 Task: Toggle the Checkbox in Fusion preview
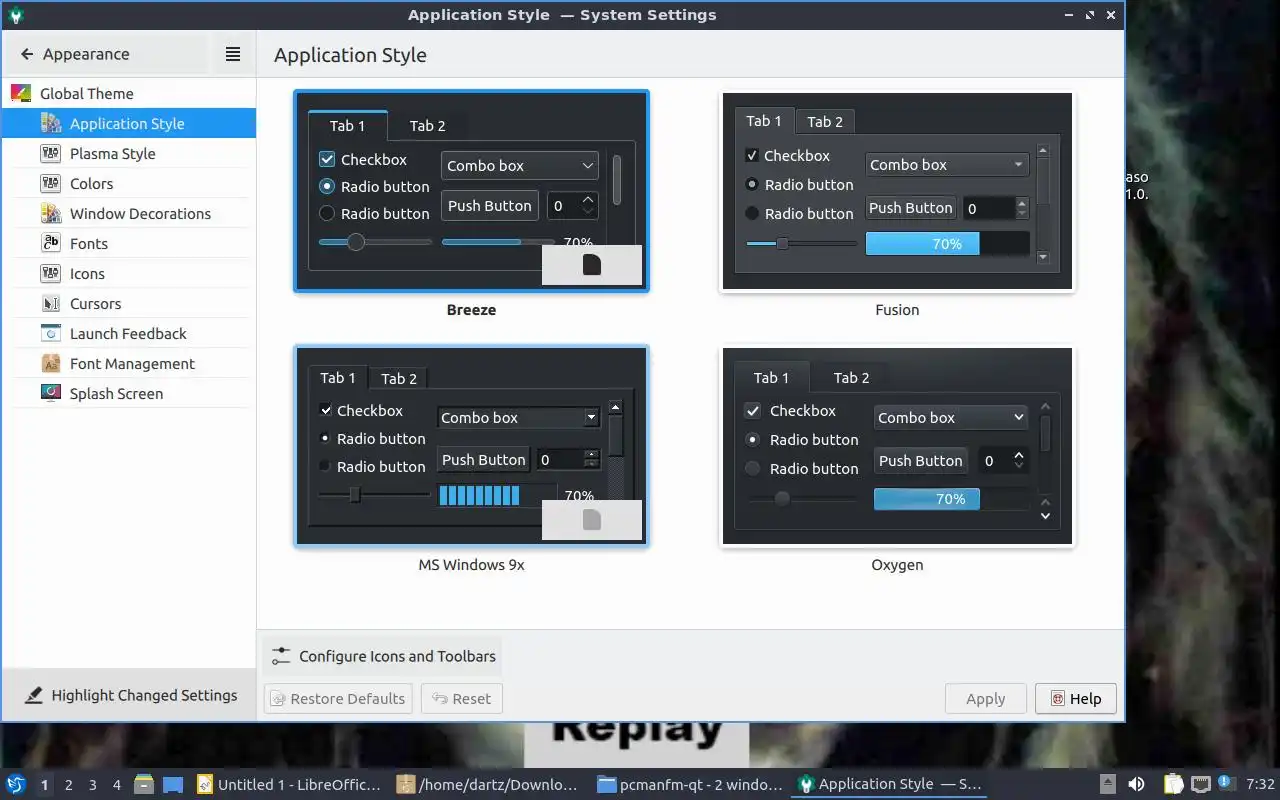click(752, 156)
